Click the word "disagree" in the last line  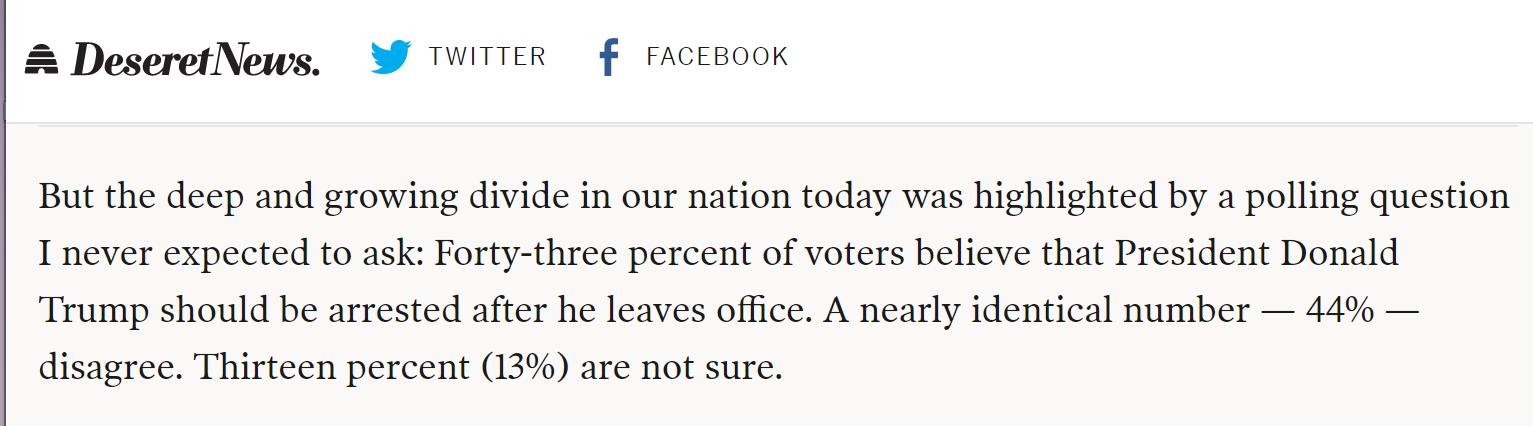(x=109, y=368)
